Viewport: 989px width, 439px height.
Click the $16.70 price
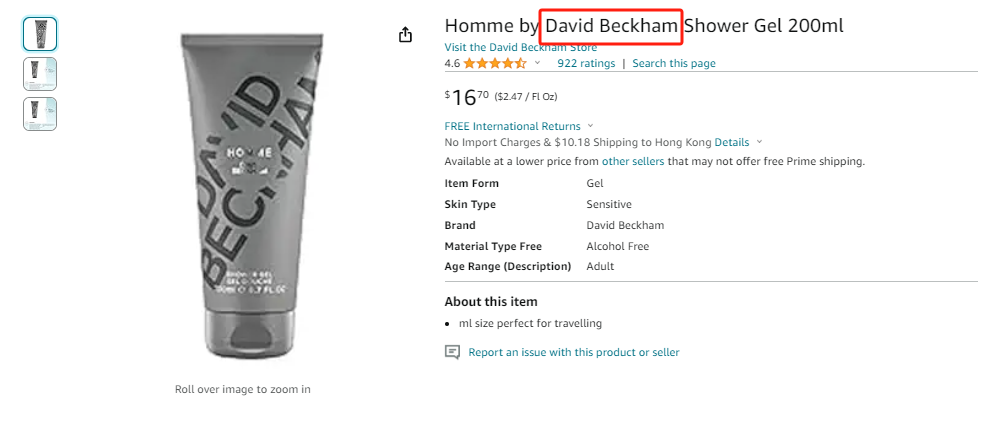point(467,97)
